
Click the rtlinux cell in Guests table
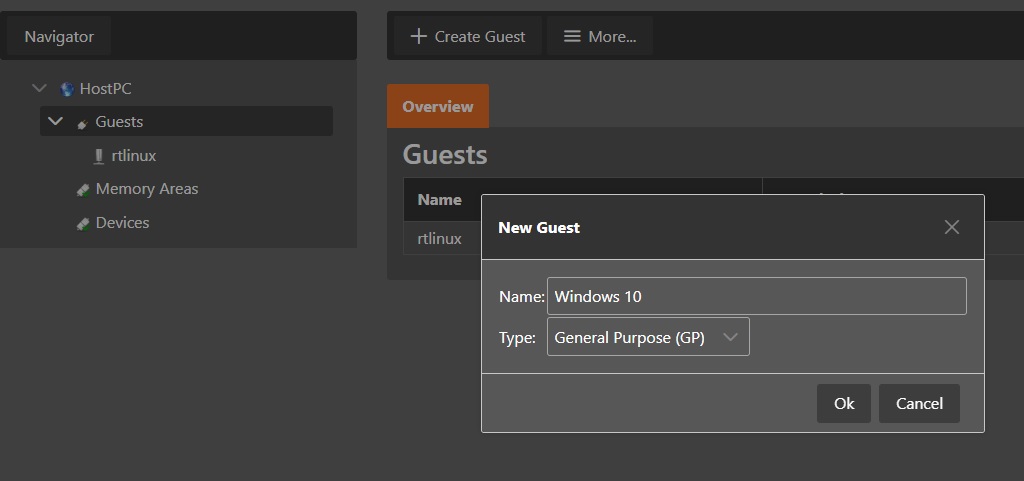tap(440, 239)
